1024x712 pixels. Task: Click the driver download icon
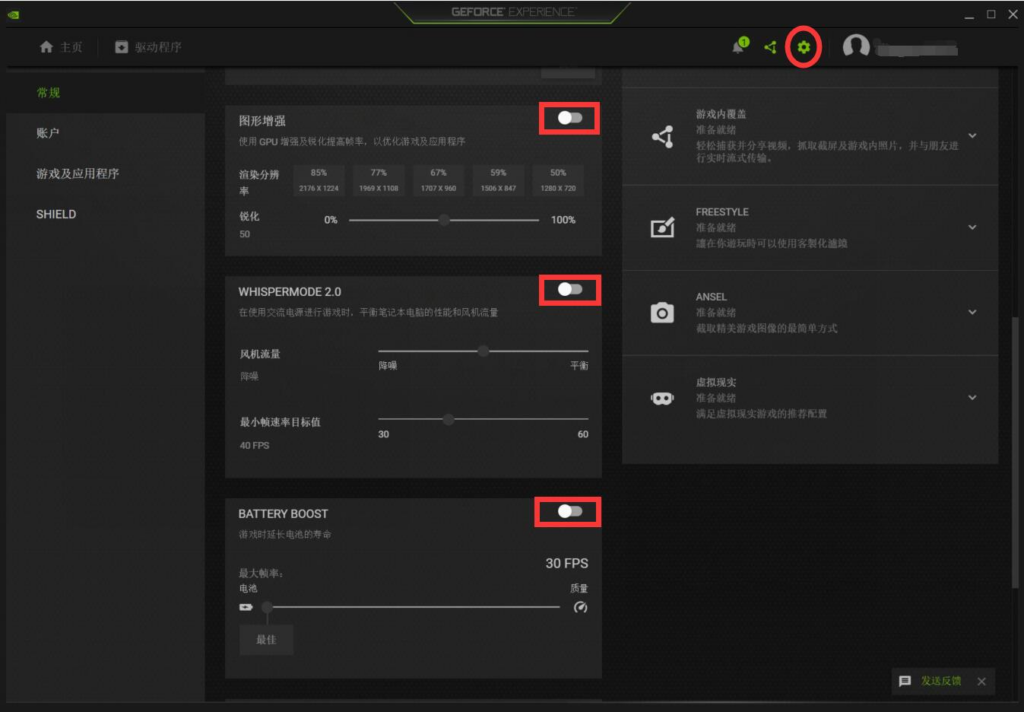click(121, 47)
